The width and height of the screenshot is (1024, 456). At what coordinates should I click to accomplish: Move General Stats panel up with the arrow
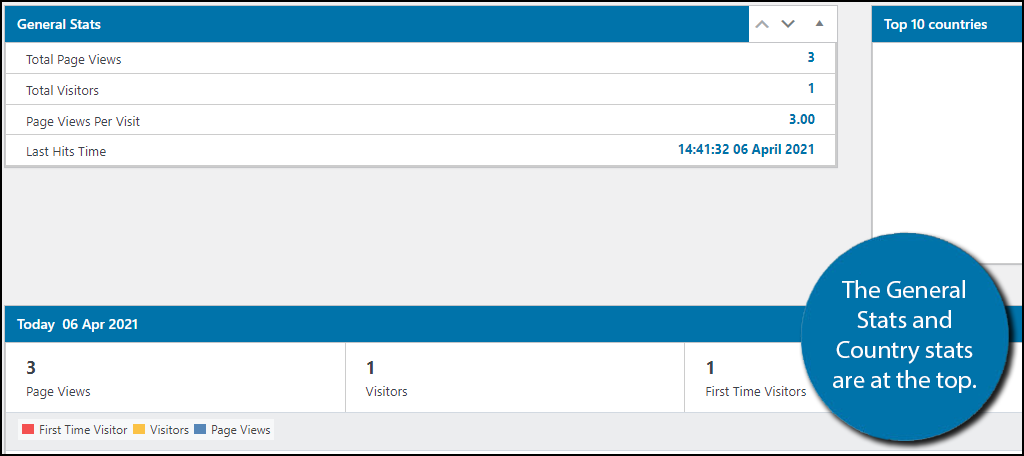tap(762, 24)
